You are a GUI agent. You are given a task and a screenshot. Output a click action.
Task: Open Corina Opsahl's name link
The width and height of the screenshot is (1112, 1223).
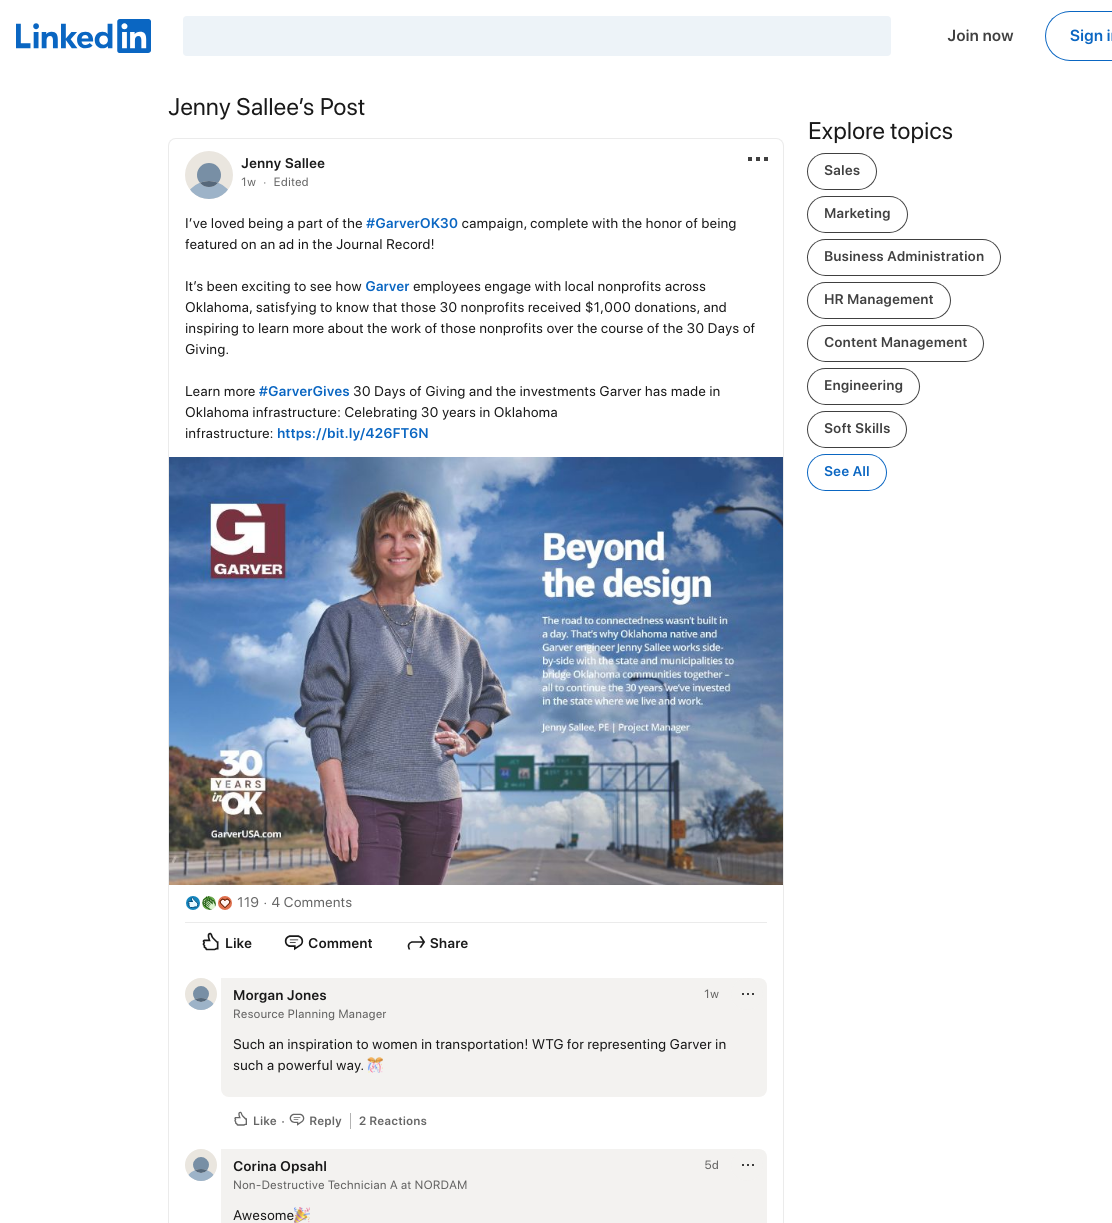280,1166
